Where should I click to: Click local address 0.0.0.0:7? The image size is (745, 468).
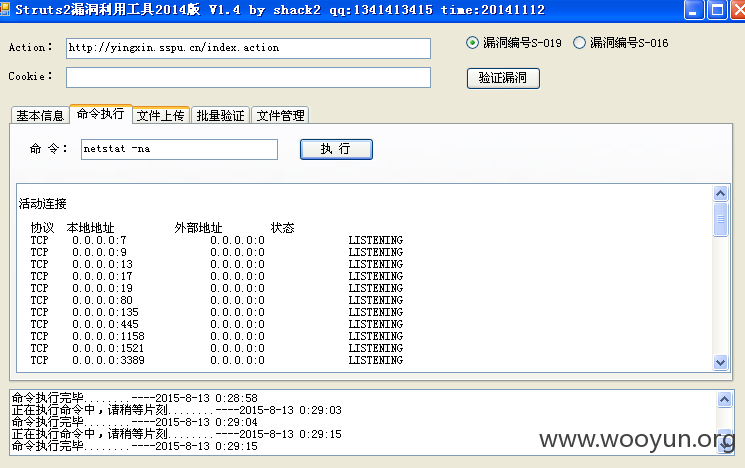coord(99,240)
